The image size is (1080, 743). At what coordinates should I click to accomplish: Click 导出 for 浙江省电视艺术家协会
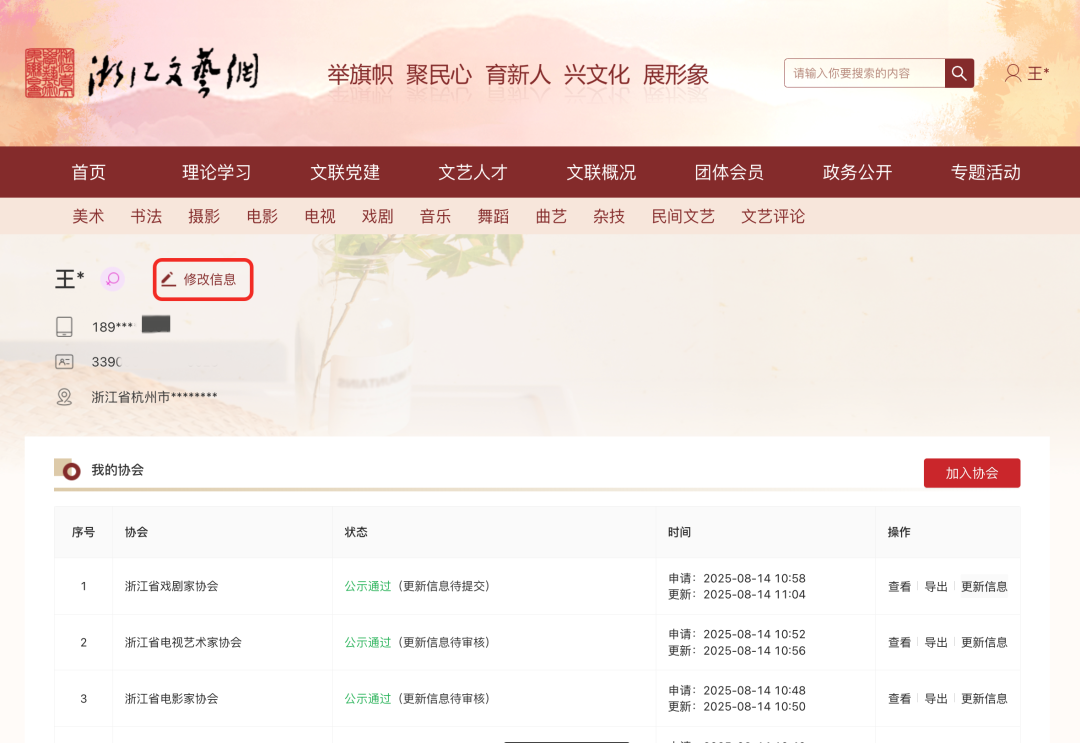coord(936,642)
